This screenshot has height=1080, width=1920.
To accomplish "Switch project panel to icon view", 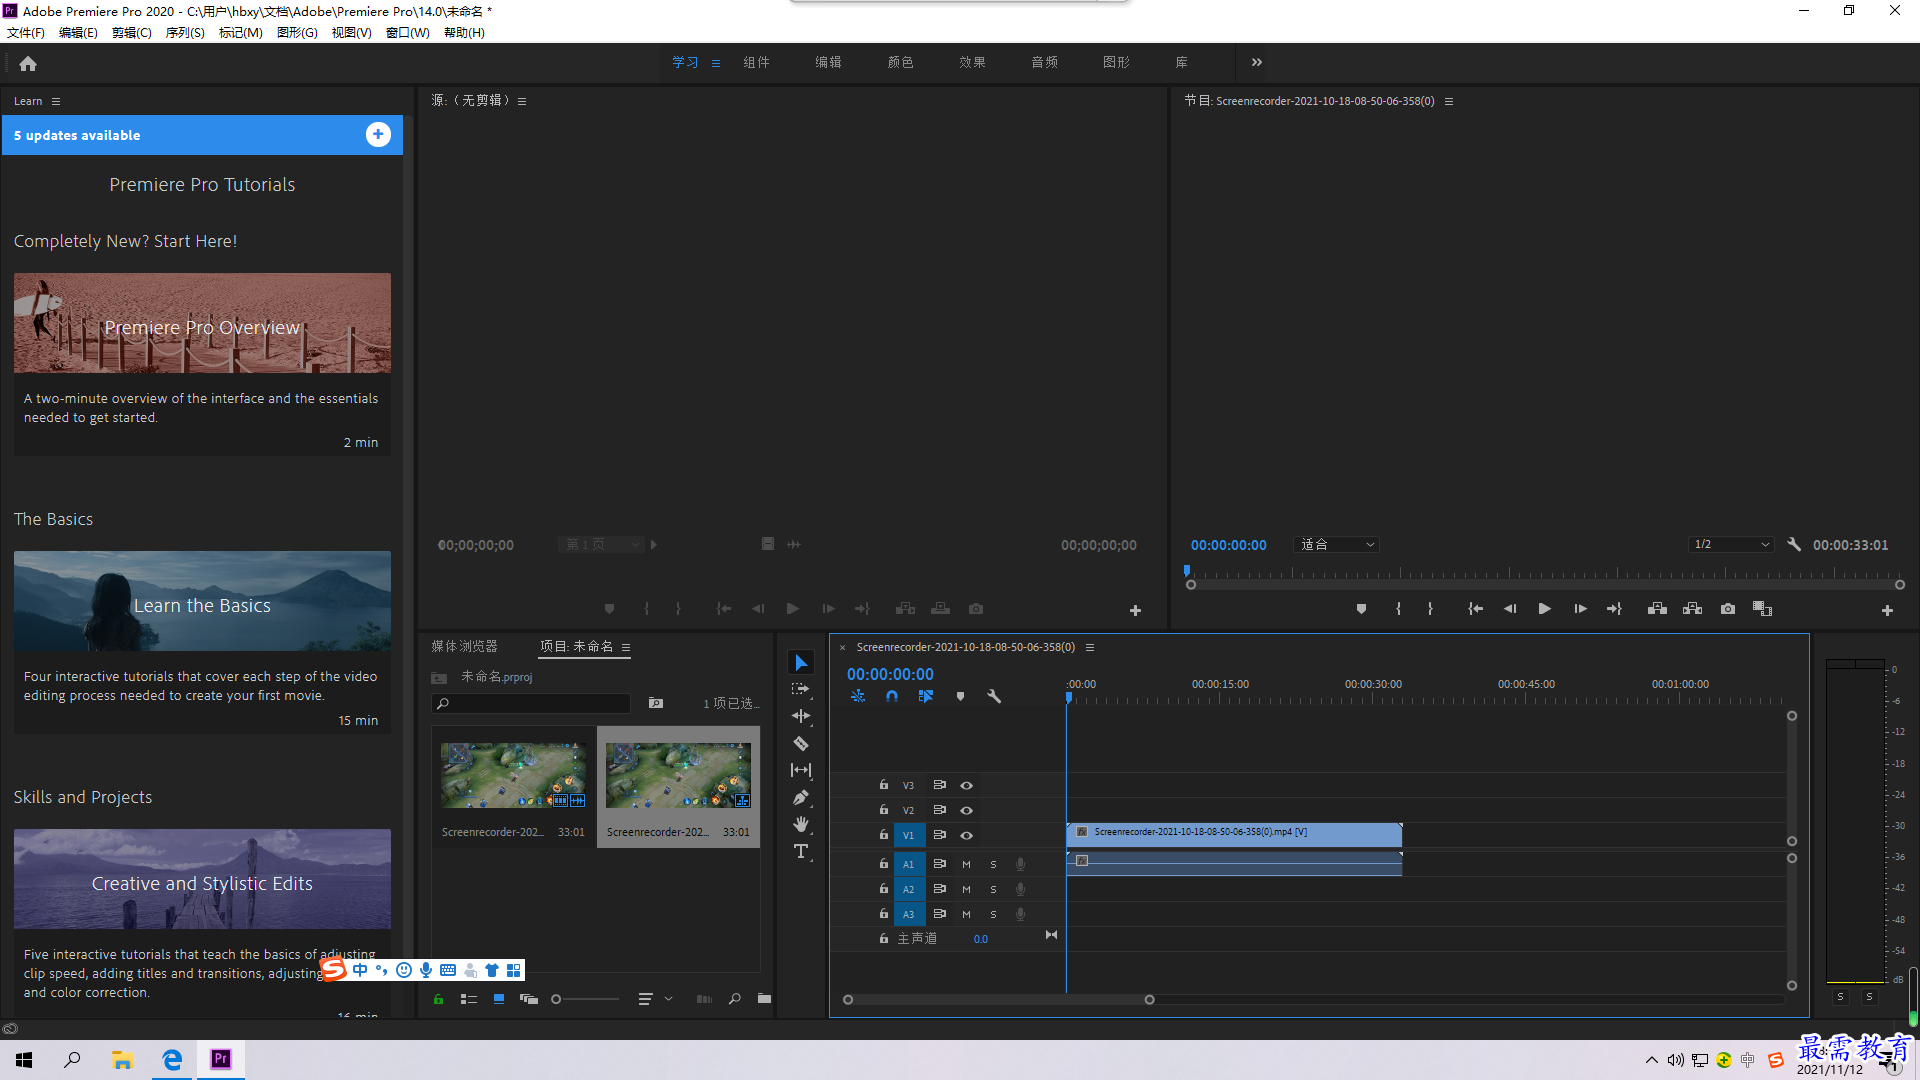I will tap(499, 998).
